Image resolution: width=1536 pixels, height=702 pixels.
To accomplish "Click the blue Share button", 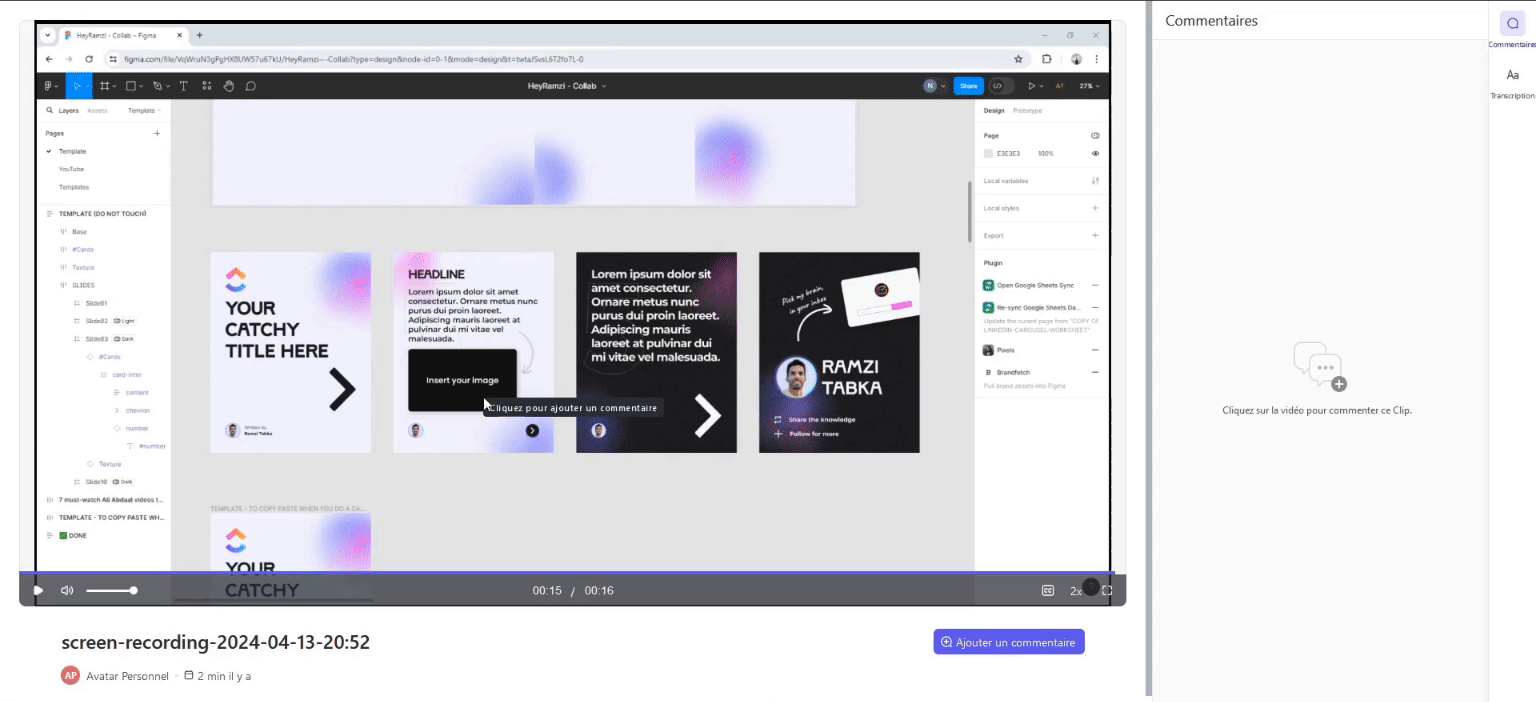I will 968,86.
